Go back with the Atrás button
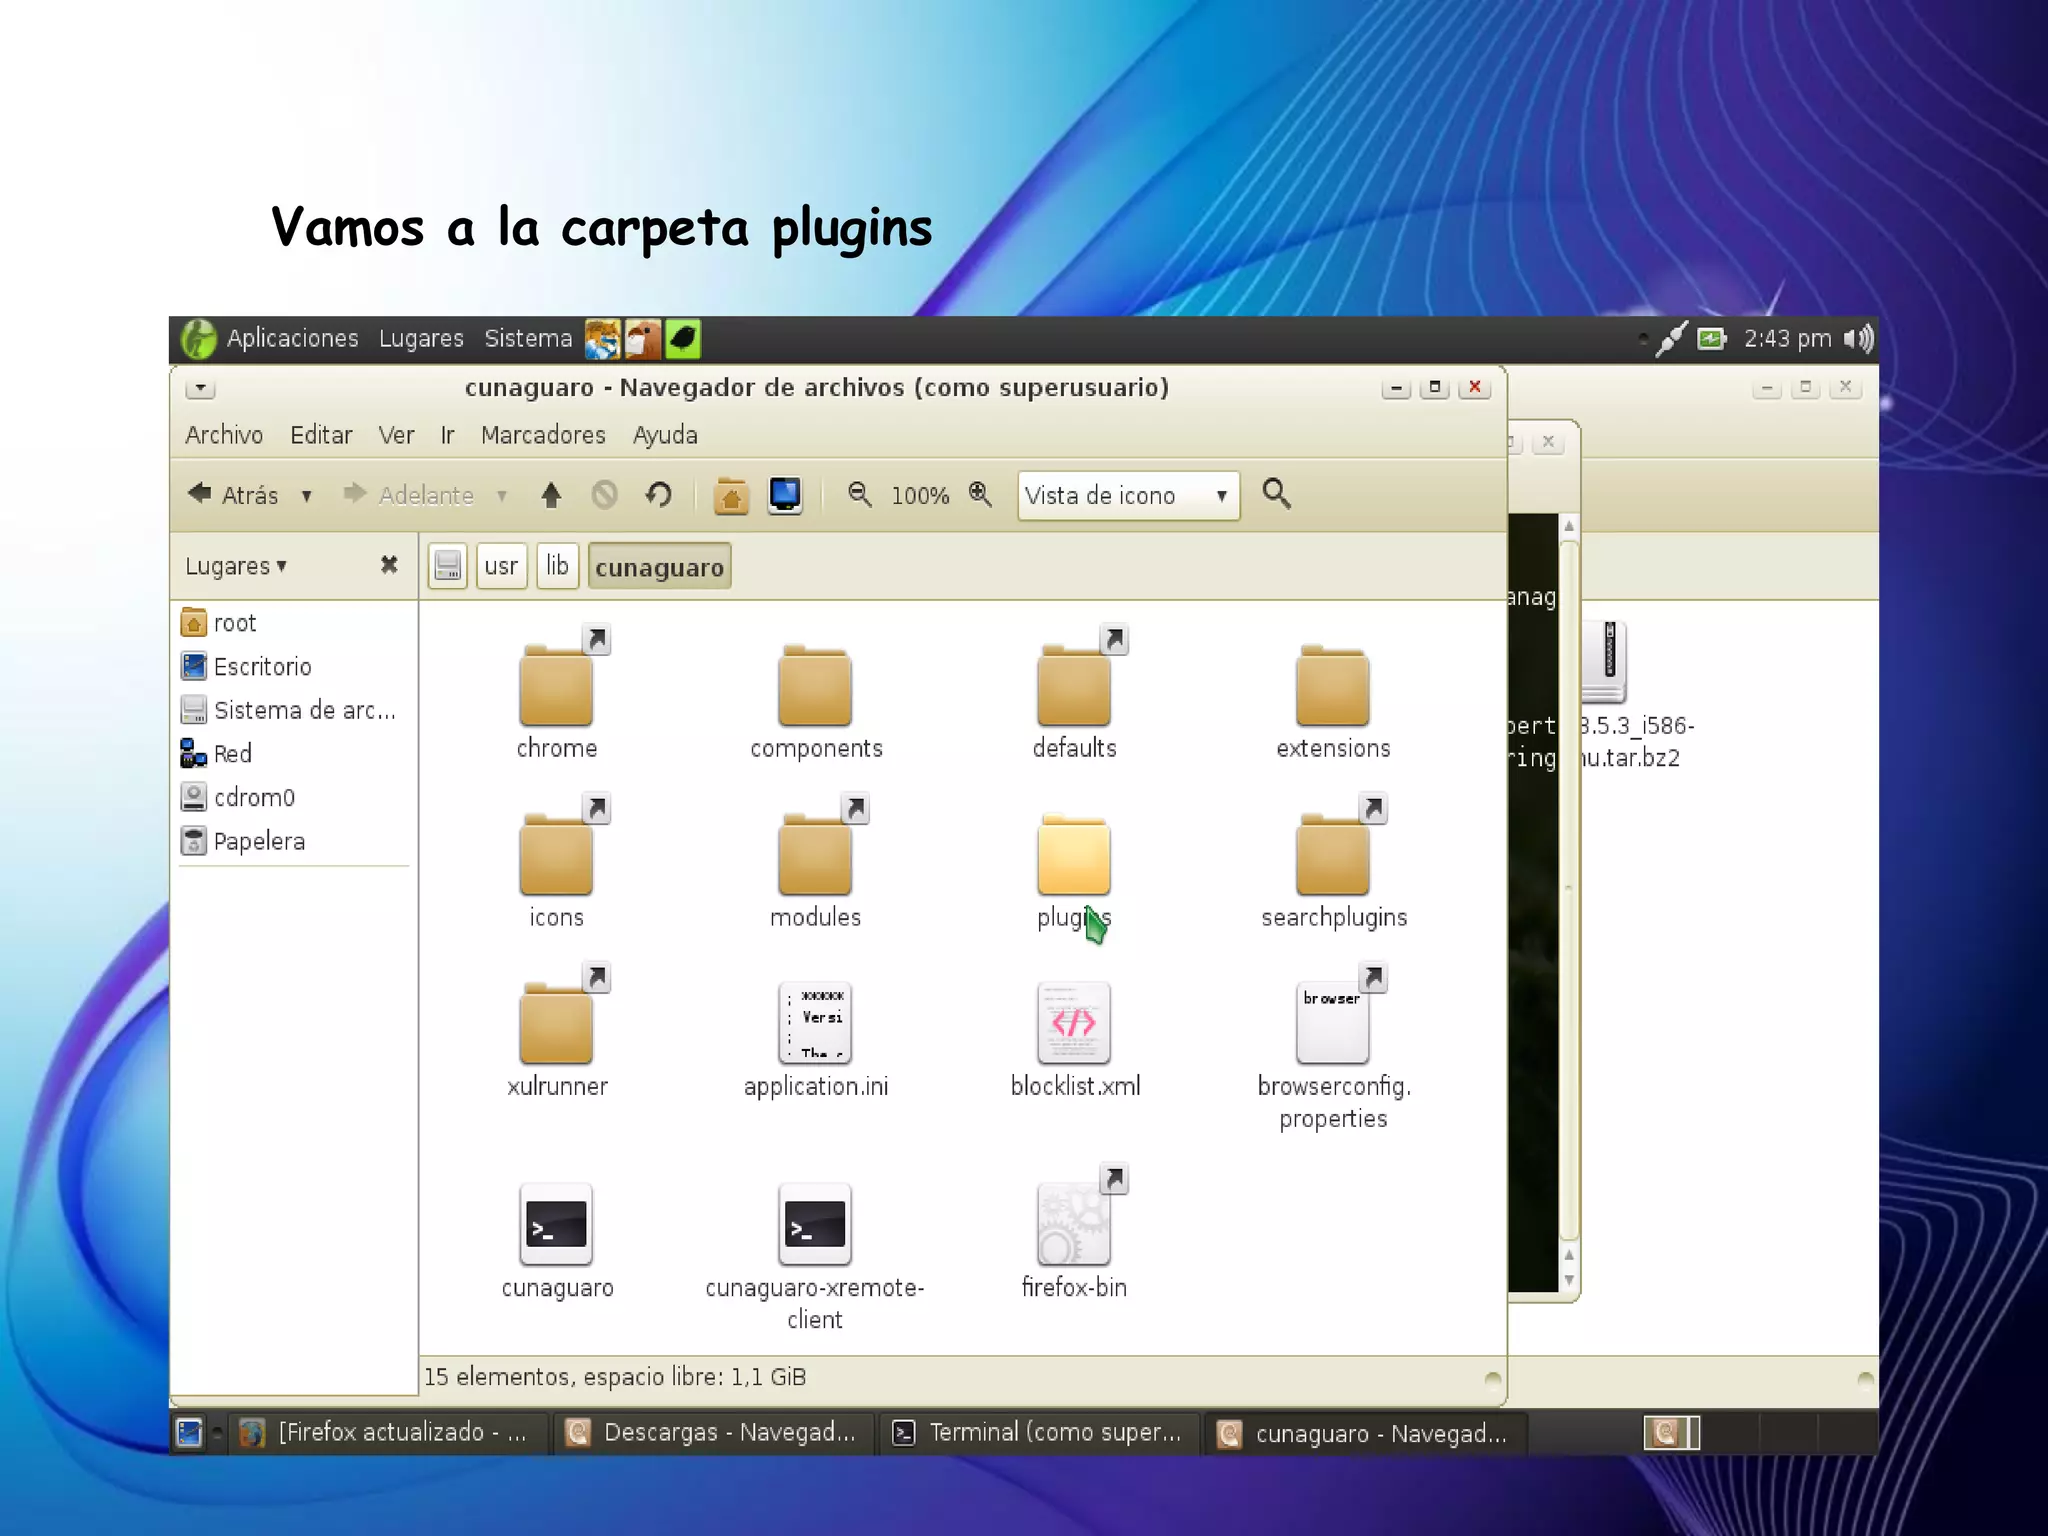2048x1536 pixels. click(x=236, y=495)
